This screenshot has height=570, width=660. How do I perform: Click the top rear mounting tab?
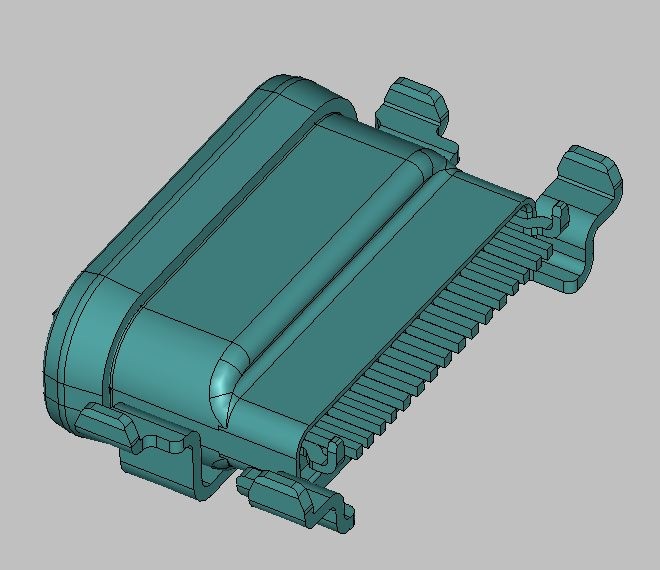tap(415, 100)
